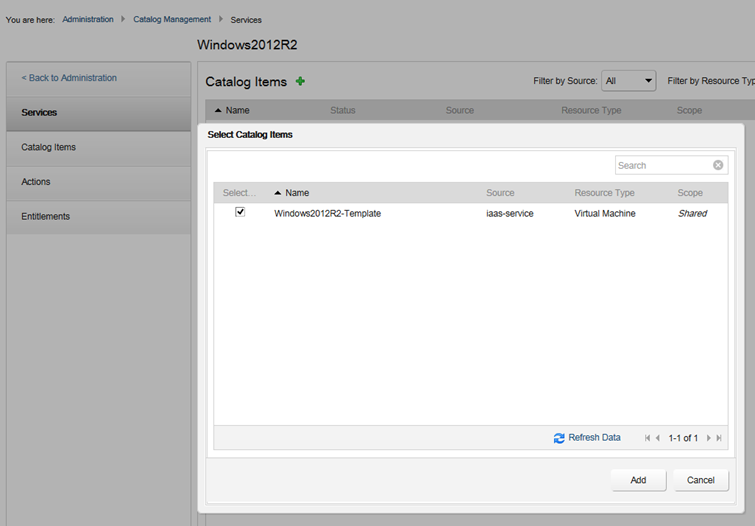Click the Services breadcrumb text
The image size is (755, 526).
pos(246,20)
